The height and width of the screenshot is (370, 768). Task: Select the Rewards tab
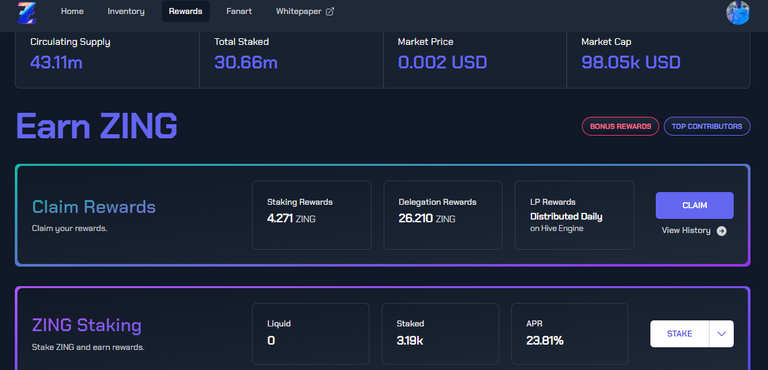click(x=186, y=11)
